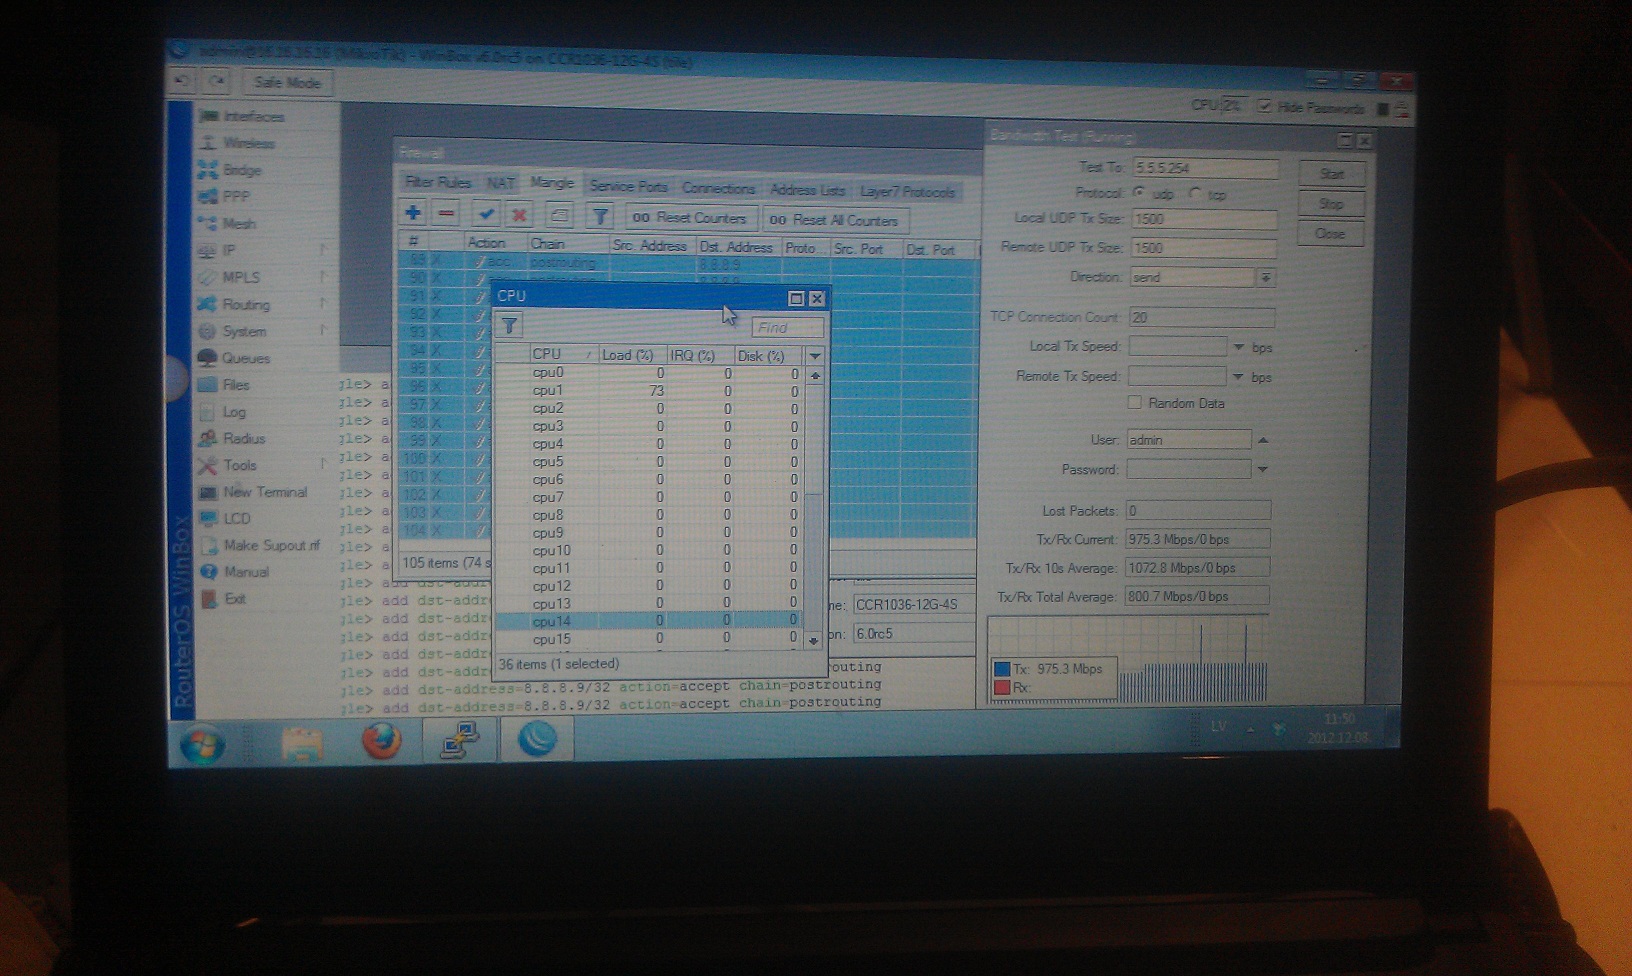Open the Interfaces menu item
Viewport: 1632px width, 976px height.
point(243,116)
